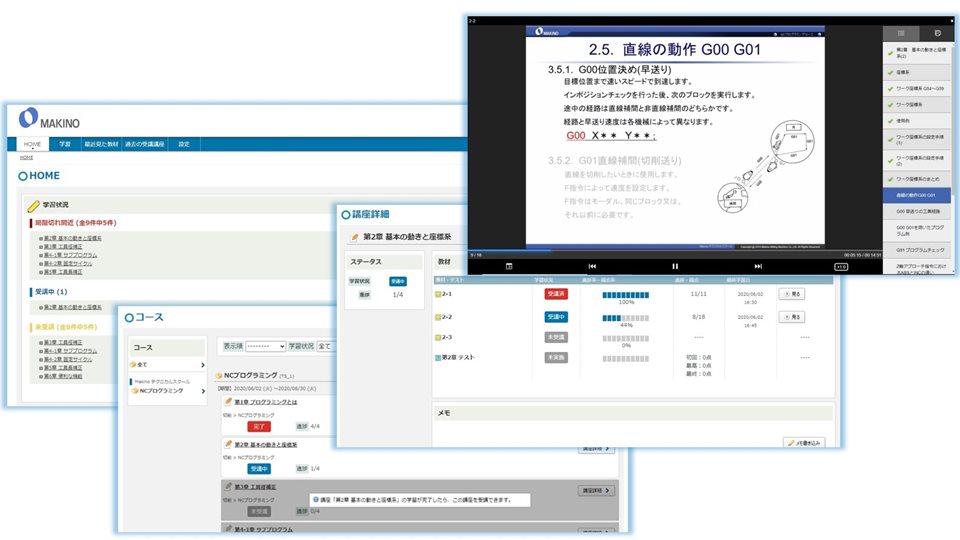The width and height of the screenshot is (960, 540).
Task: Click the pencil icon beside 第1章 プログラミングとは
Action: (x=227, y=402)
